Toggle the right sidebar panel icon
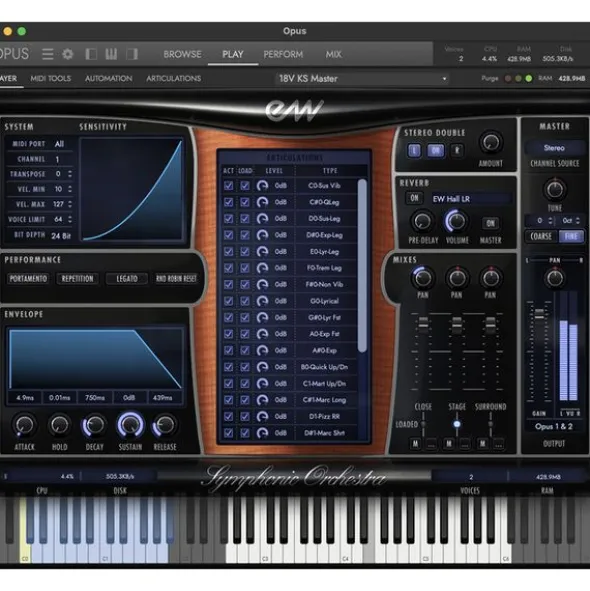Viewport: 590px width, 591px height. click(132, 54)
